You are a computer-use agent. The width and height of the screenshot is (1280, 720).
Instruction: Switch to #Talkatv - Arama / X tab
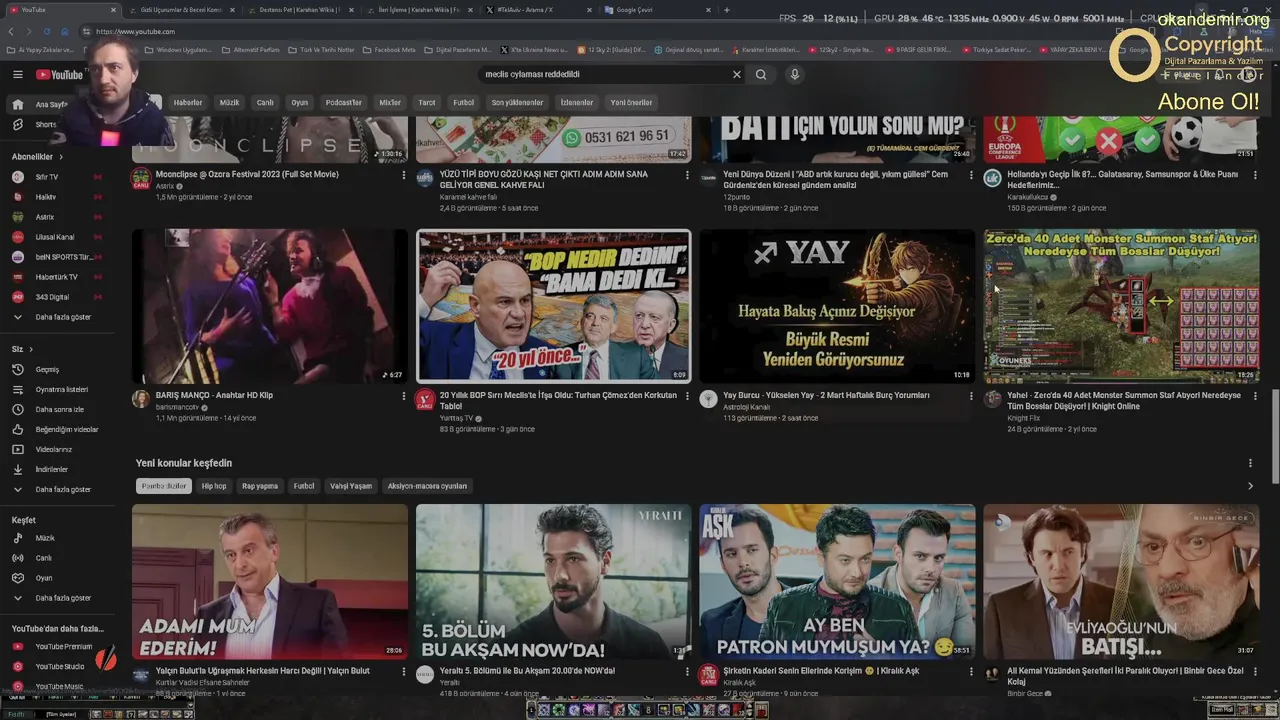pyautogui.click(x=535, y=10)
